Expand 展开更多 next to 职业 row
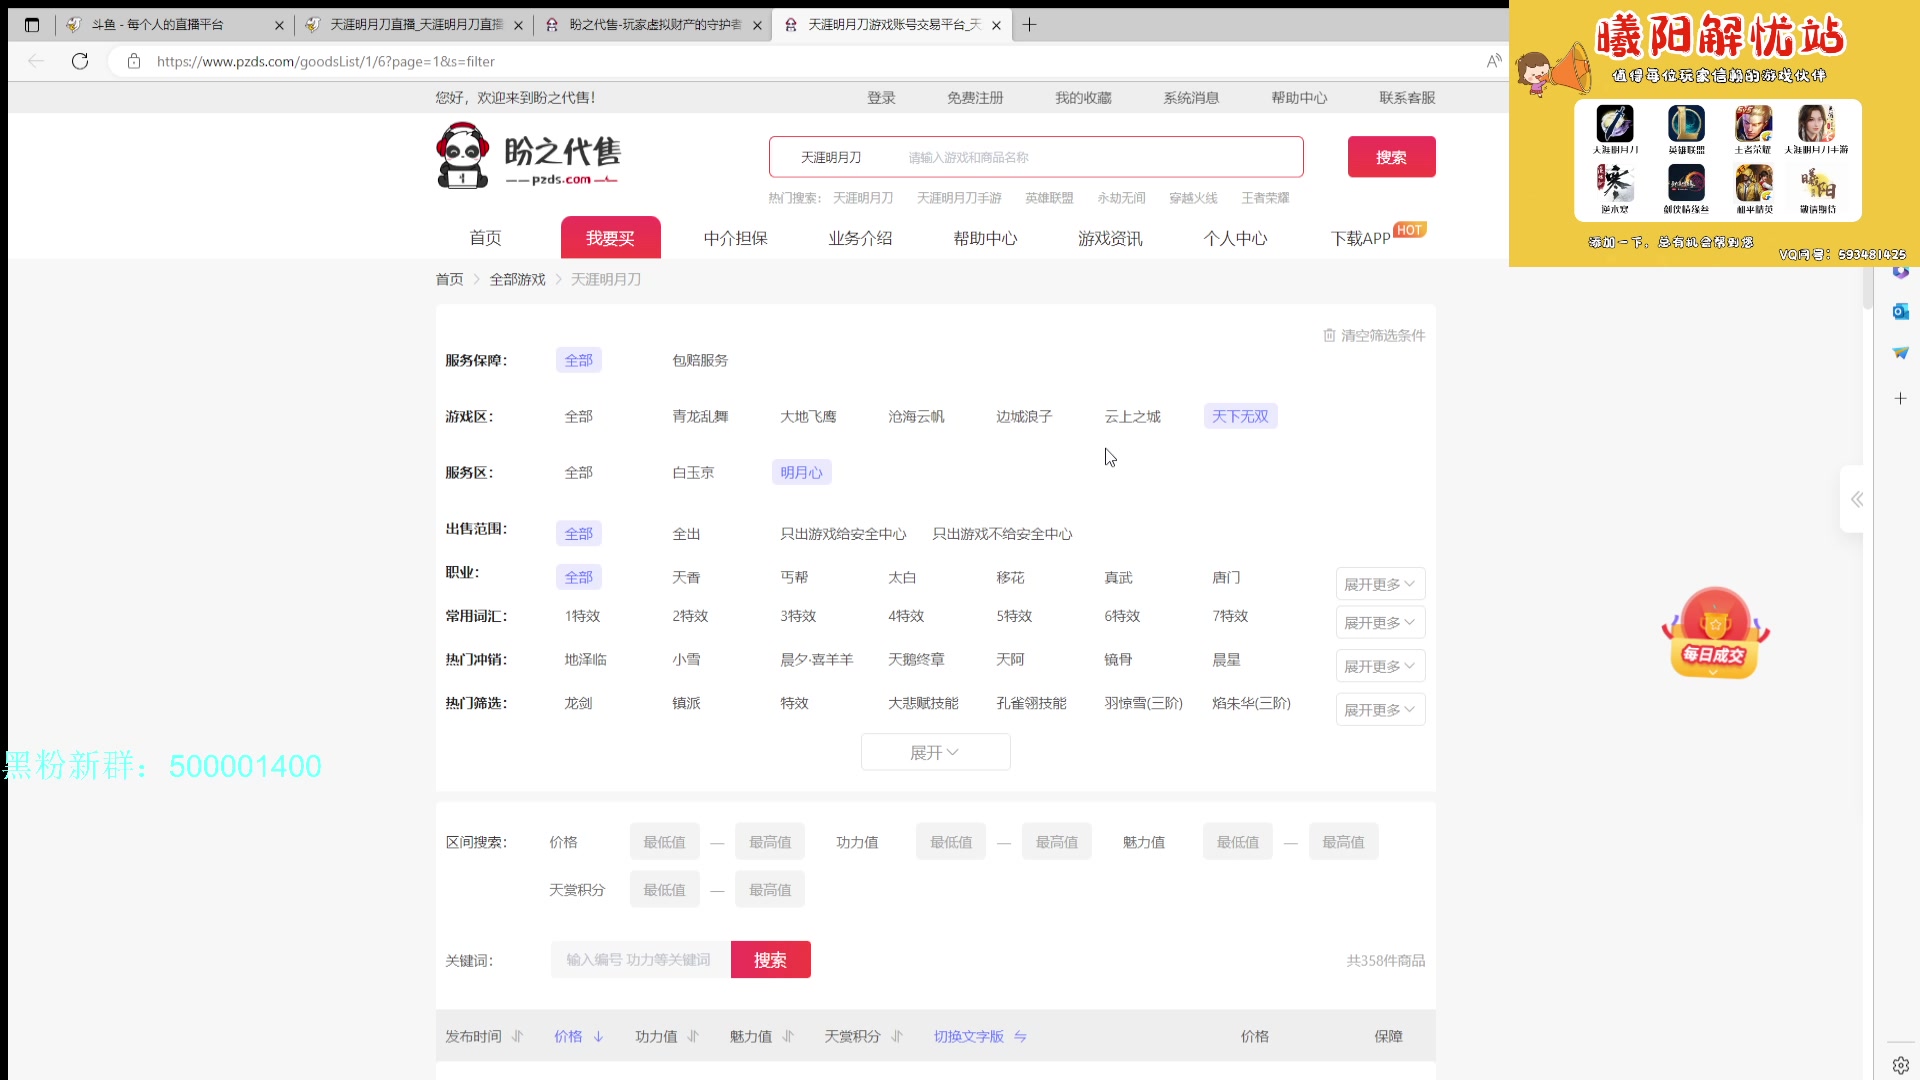This screenshot has width=1920, height=1080. (1379, 583)
